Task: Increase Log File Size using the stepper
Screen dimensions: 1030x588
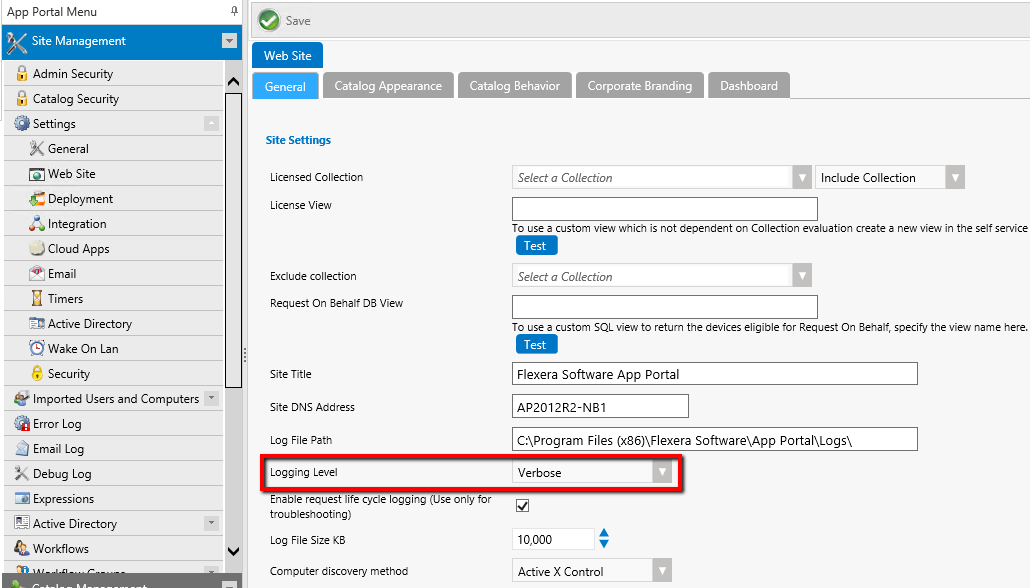Action: click(x=604, y=533)
